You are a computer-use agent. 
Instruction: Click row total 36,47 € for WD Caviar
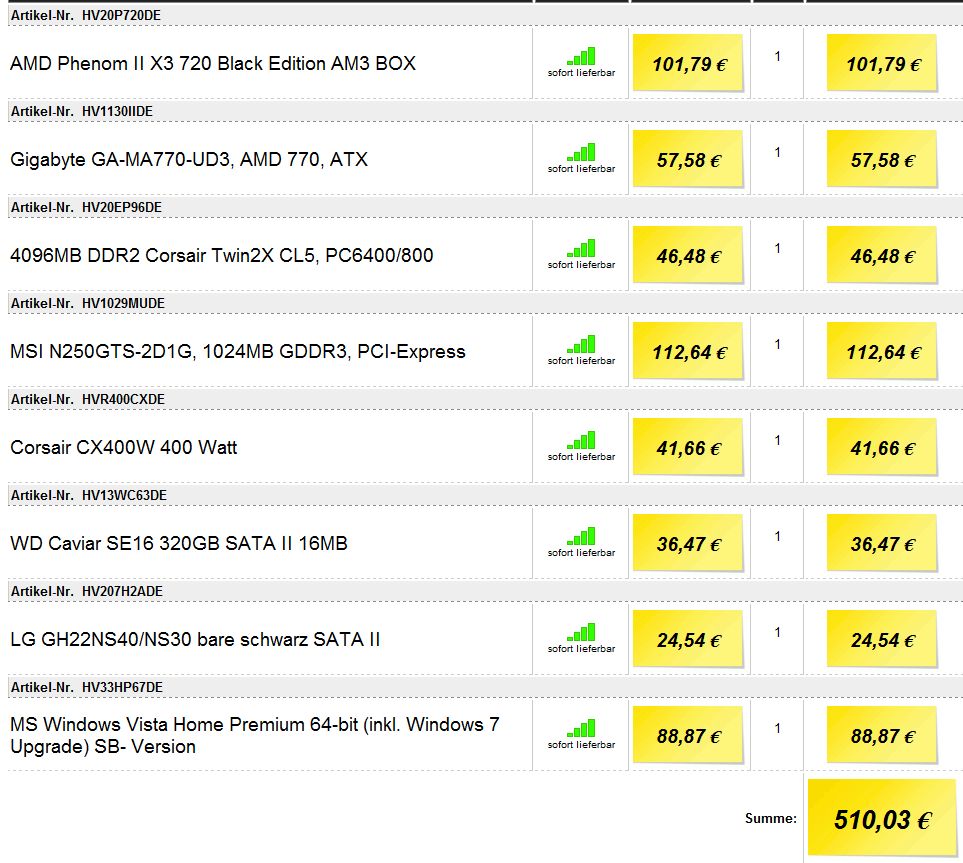[x=882, y=543]
